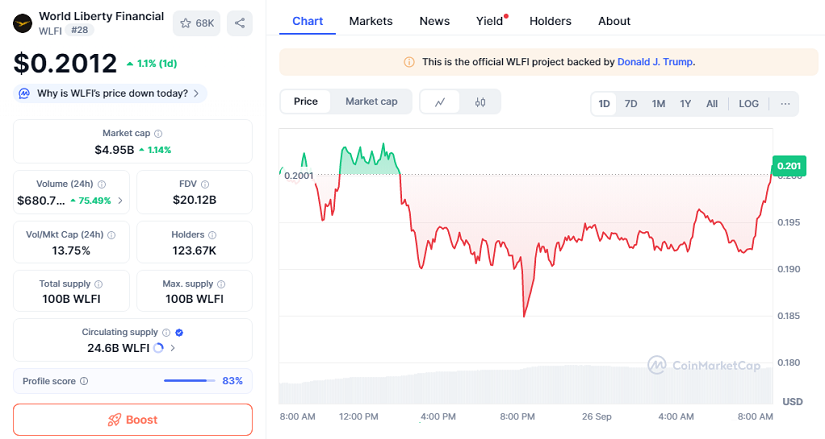Image resolution: width=825 pixels, height=439 pixels.
Task: Open the share icon button
Action: (239, 23)
